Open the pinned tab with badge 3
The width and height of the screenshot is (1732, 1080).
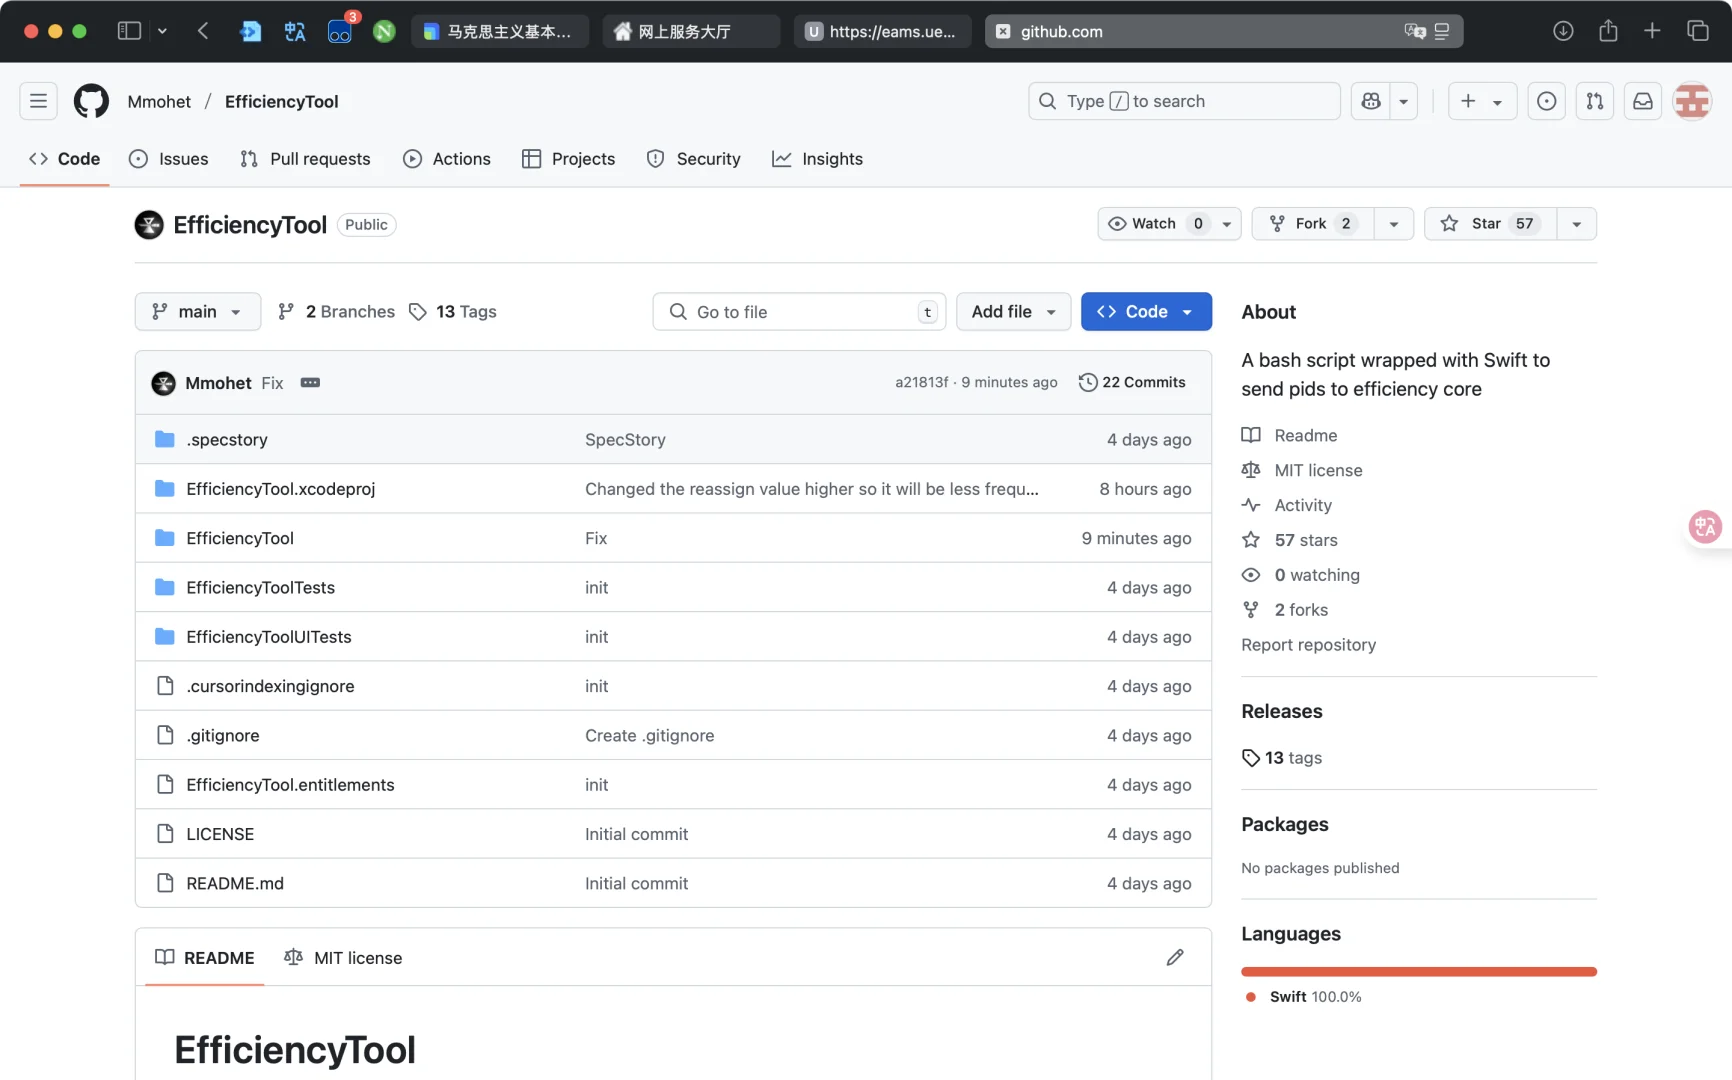(x=340, y=31)
